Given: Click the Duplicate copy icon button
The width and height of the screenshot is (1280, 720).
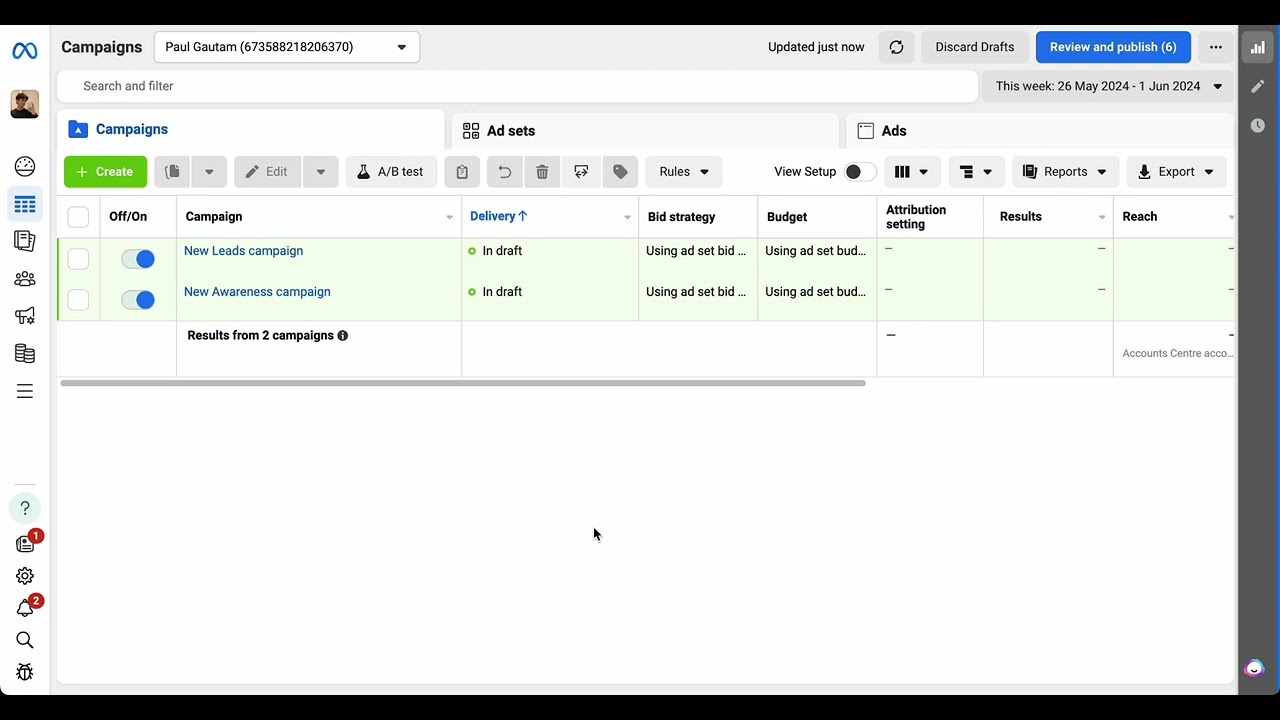Looking at the screenshot, I should (x=172, y=172).
